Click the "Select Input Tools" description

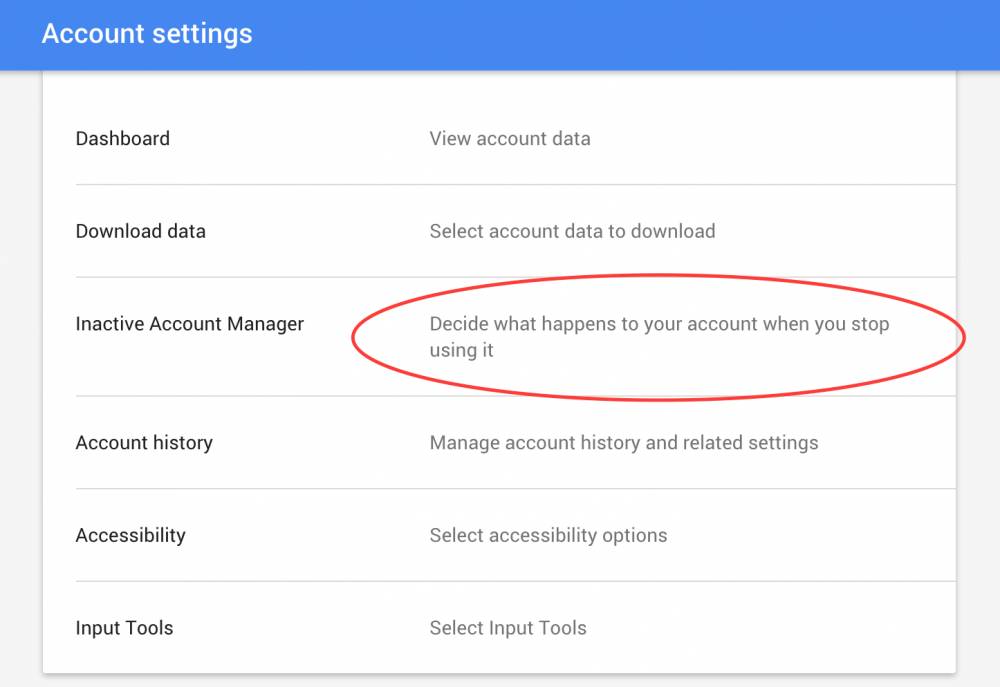[x=508, y=628]
